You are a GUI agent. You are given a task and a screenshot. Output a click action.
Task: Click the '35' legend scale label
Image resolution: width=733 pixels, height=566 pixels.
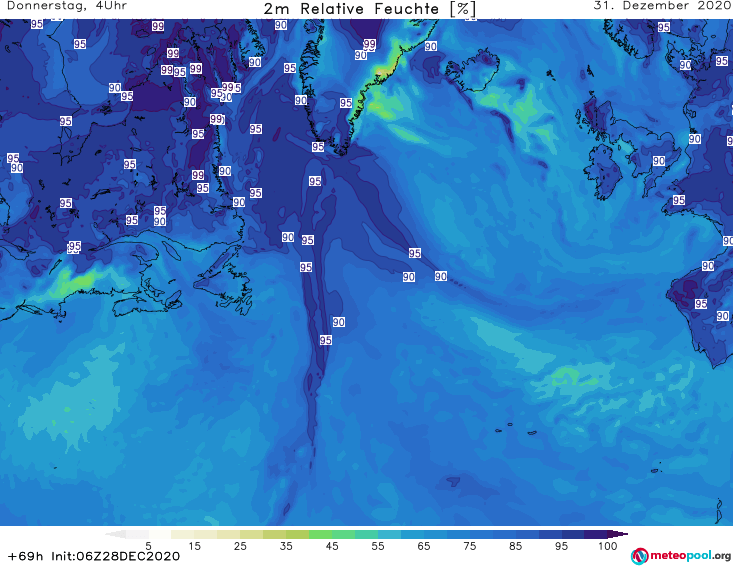click(x=286, y=546)
